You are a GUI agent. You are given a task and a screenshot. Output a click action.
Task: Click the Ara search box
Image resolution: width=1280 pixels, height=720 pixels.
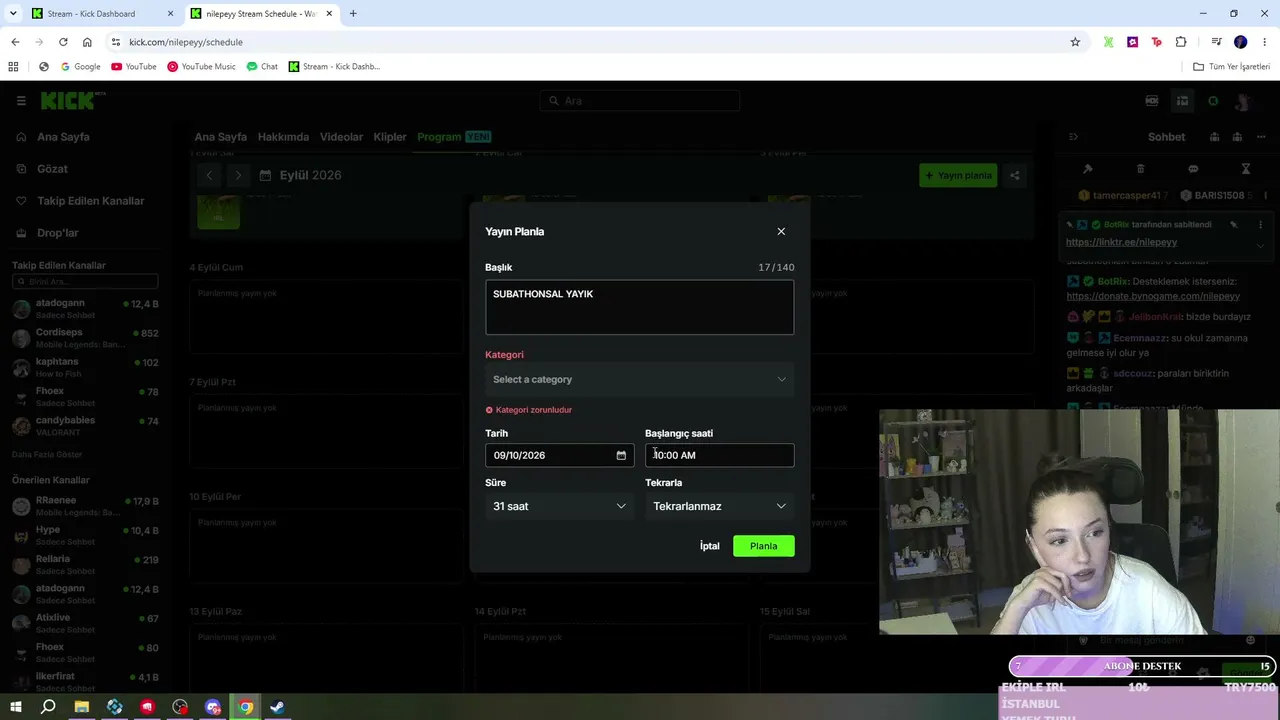[640, 101]
